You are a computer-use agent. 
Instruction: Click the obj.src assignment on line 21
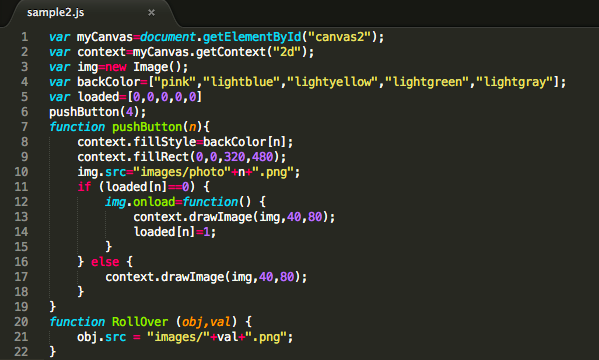point(185,337)
